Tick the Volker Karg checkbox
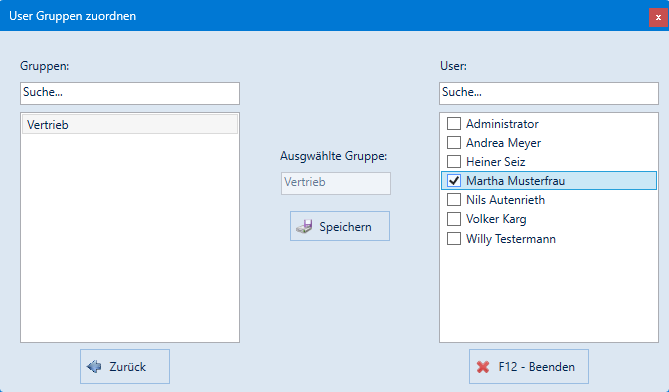Image resolution: width=669 pixels, height=392 pixels. [454, 219]
